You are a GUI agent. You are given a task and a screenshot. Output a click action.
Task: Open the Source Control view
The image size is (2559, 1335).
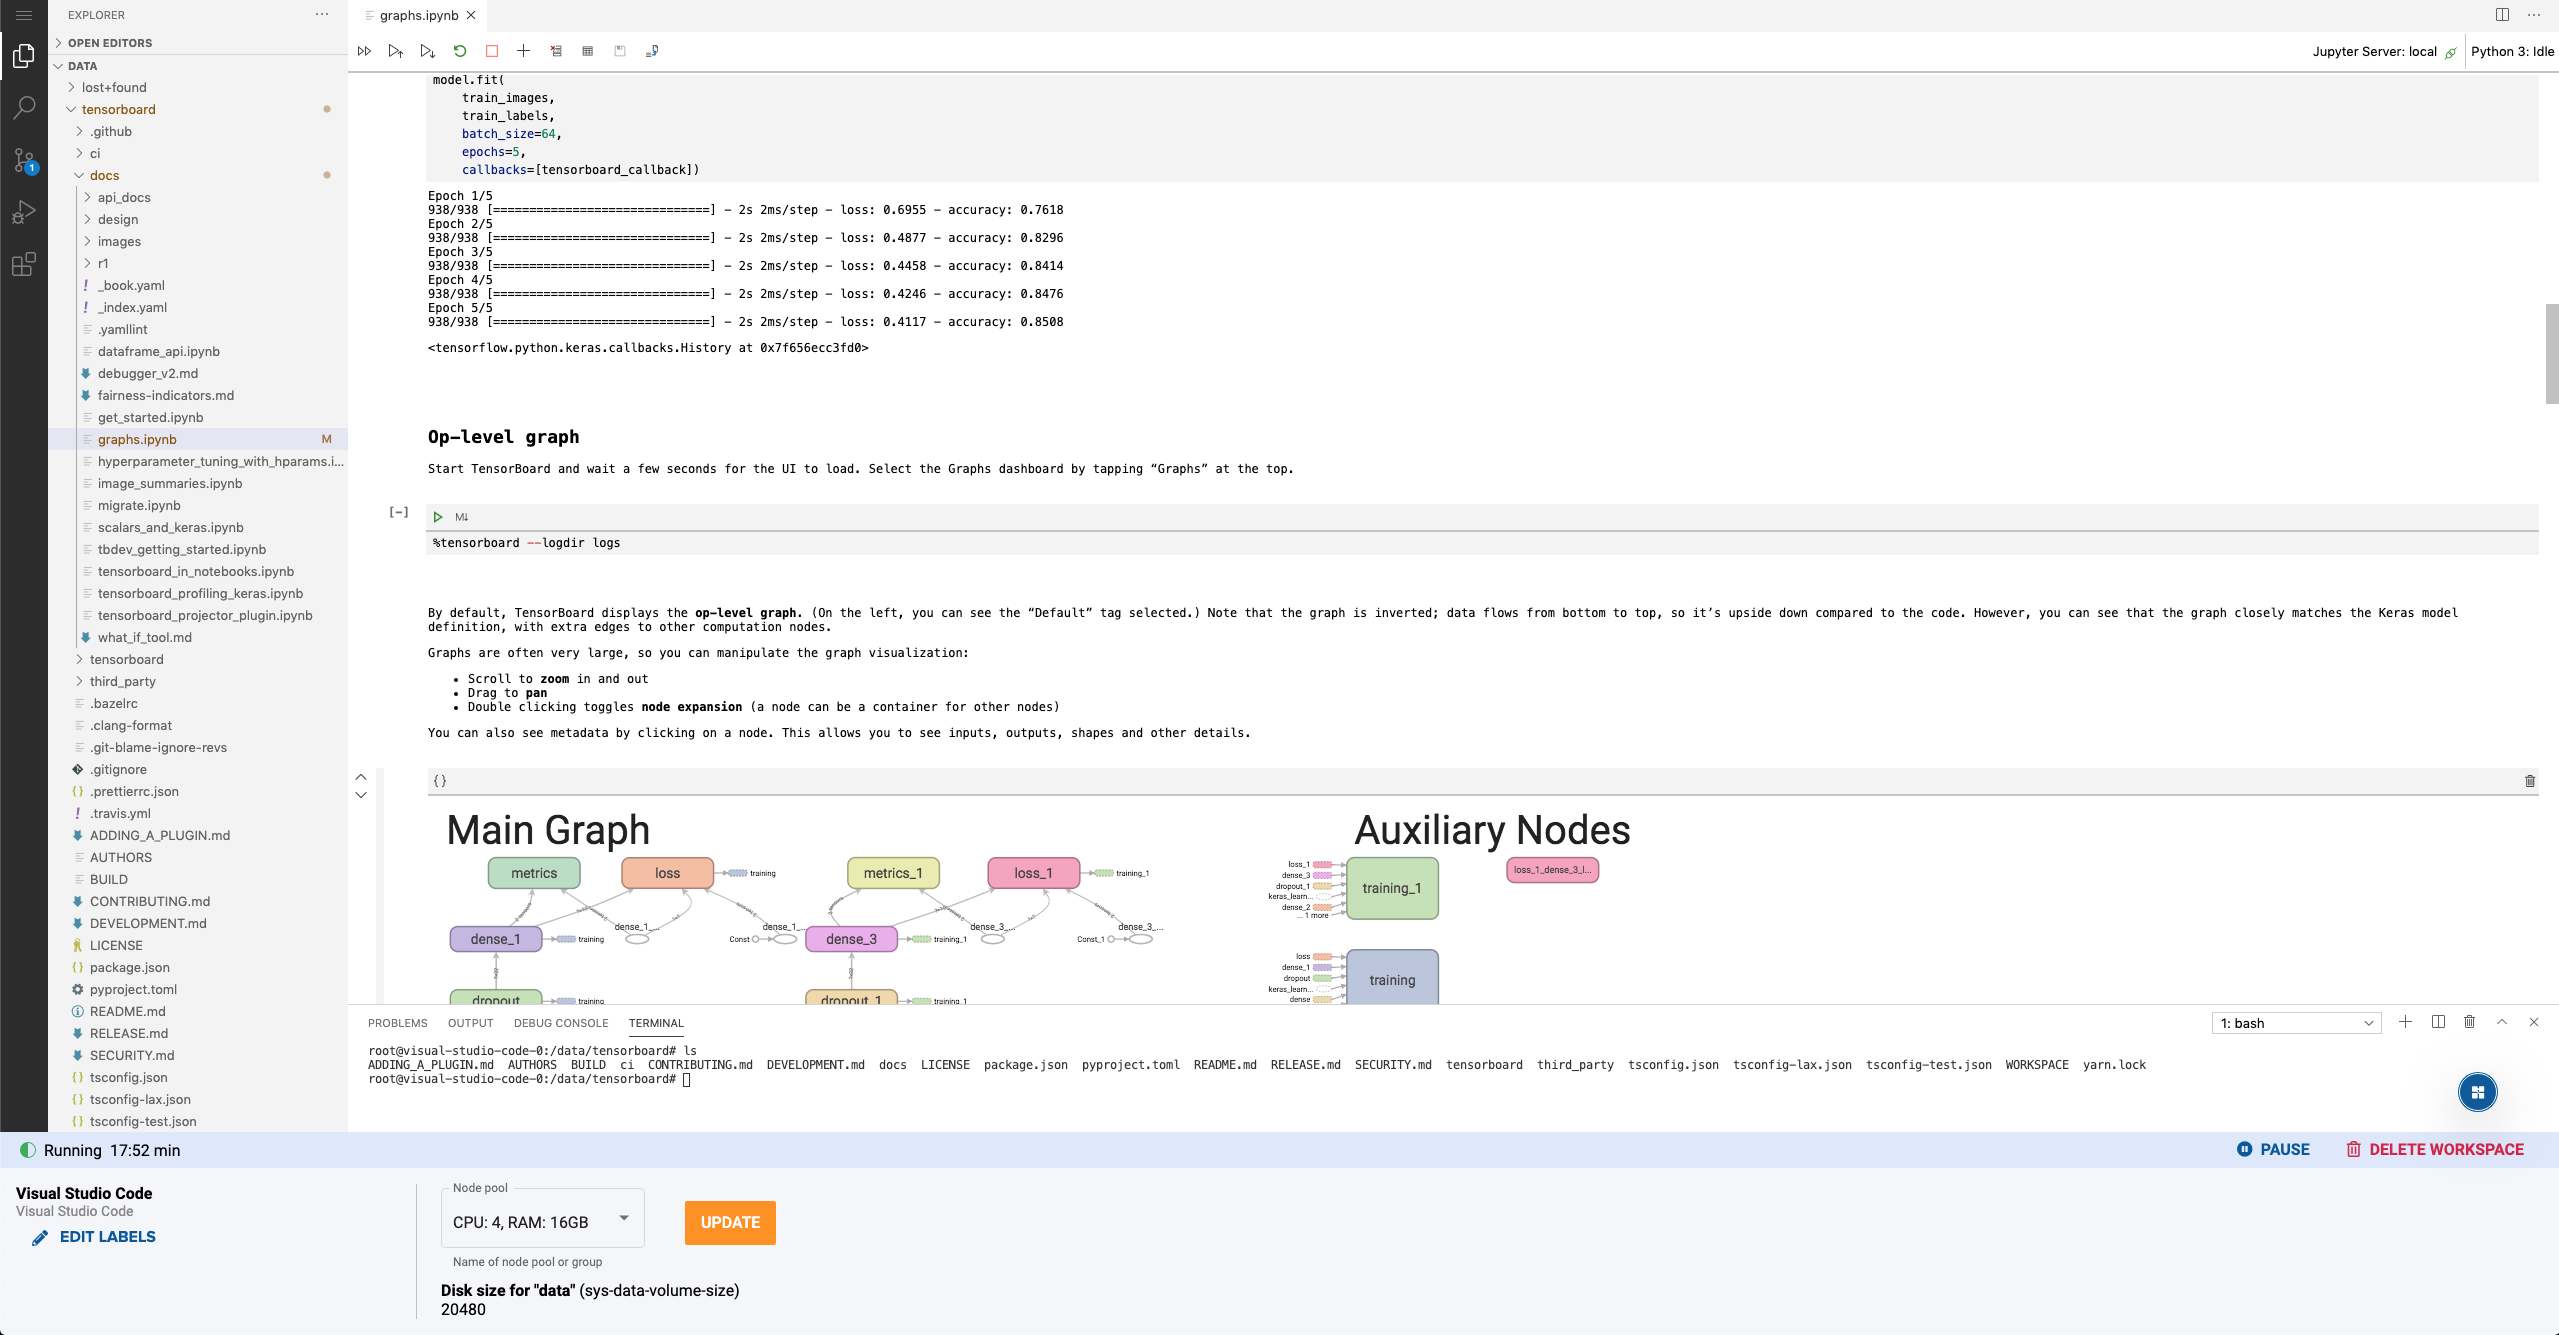24,160
